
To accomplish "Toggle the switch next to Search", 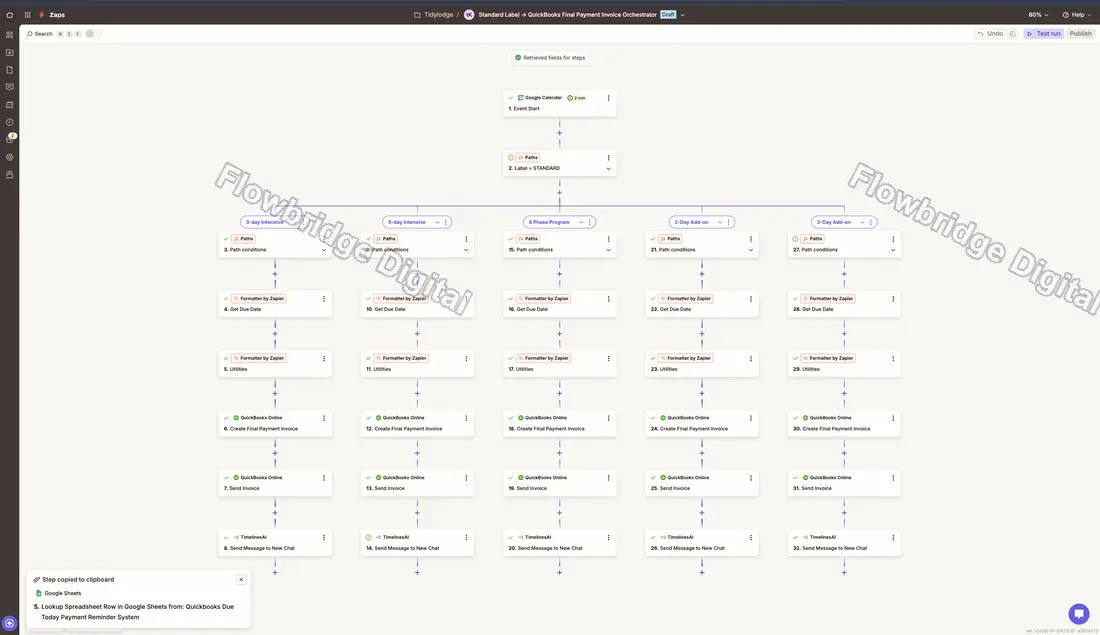I will tap(93, 34).
